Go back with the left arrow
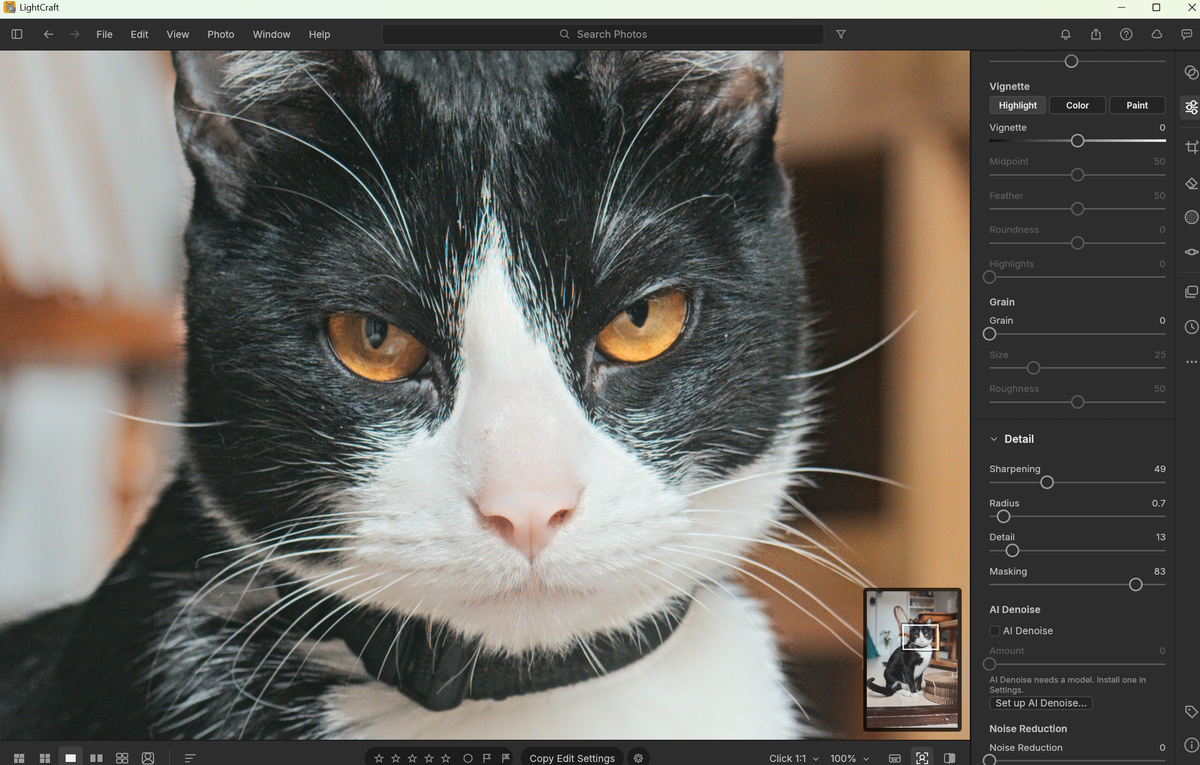Viewport: 1200px width, 765px height. coord(48,34)
